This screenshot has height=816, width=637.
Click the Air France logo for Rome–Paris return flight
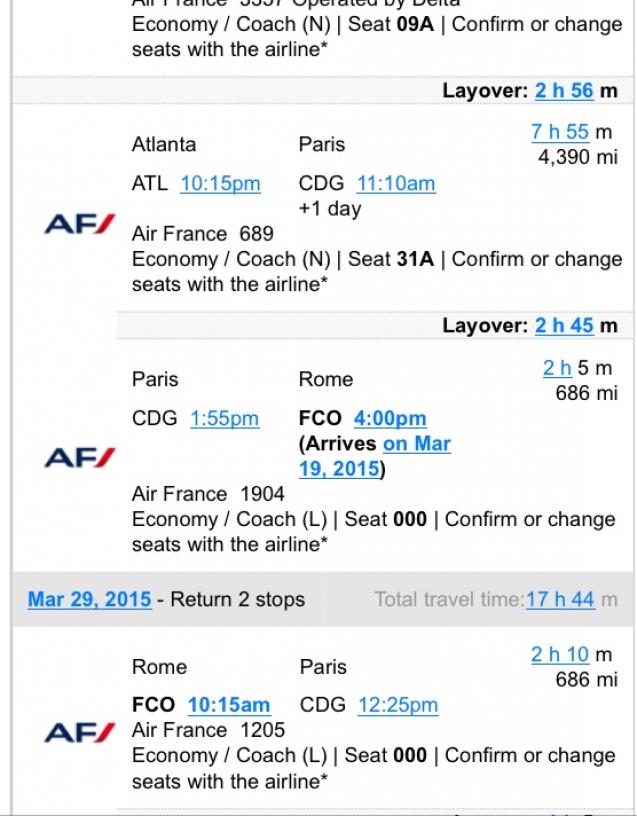(x=80, y=733)
